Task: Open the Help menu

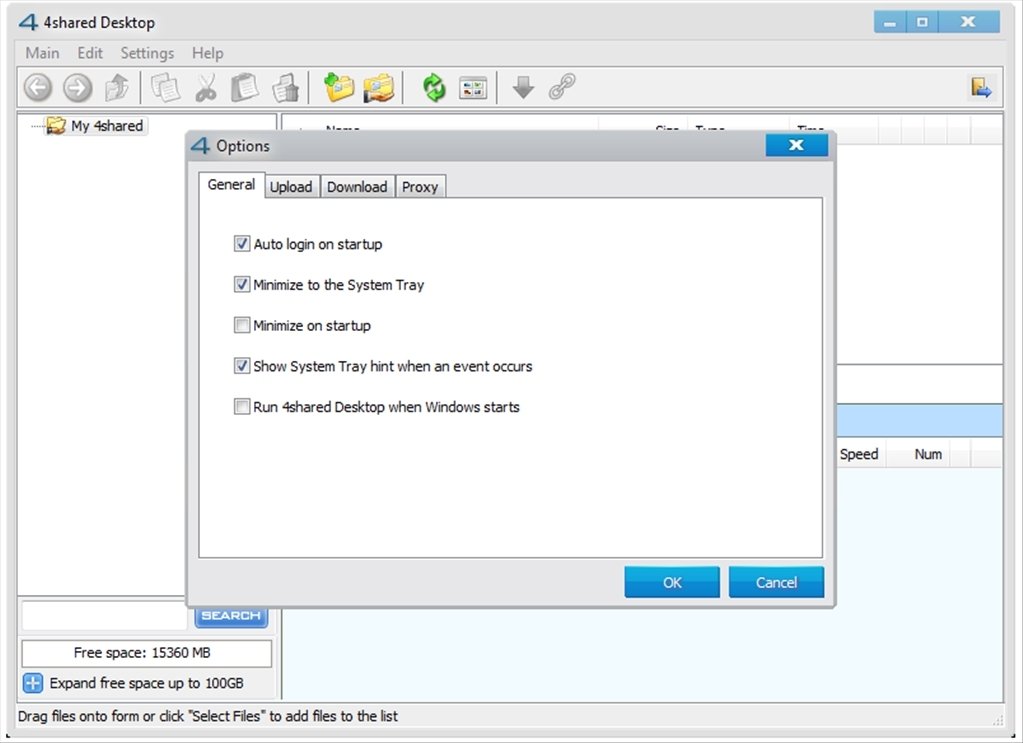Action: (207, 53)
